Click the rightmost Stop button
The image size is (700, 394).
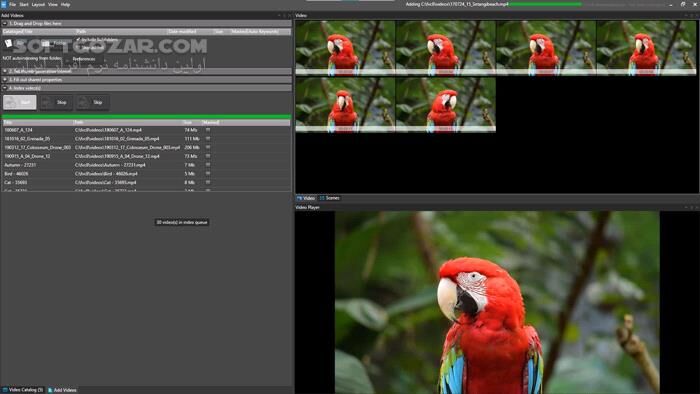pos(92,102)
